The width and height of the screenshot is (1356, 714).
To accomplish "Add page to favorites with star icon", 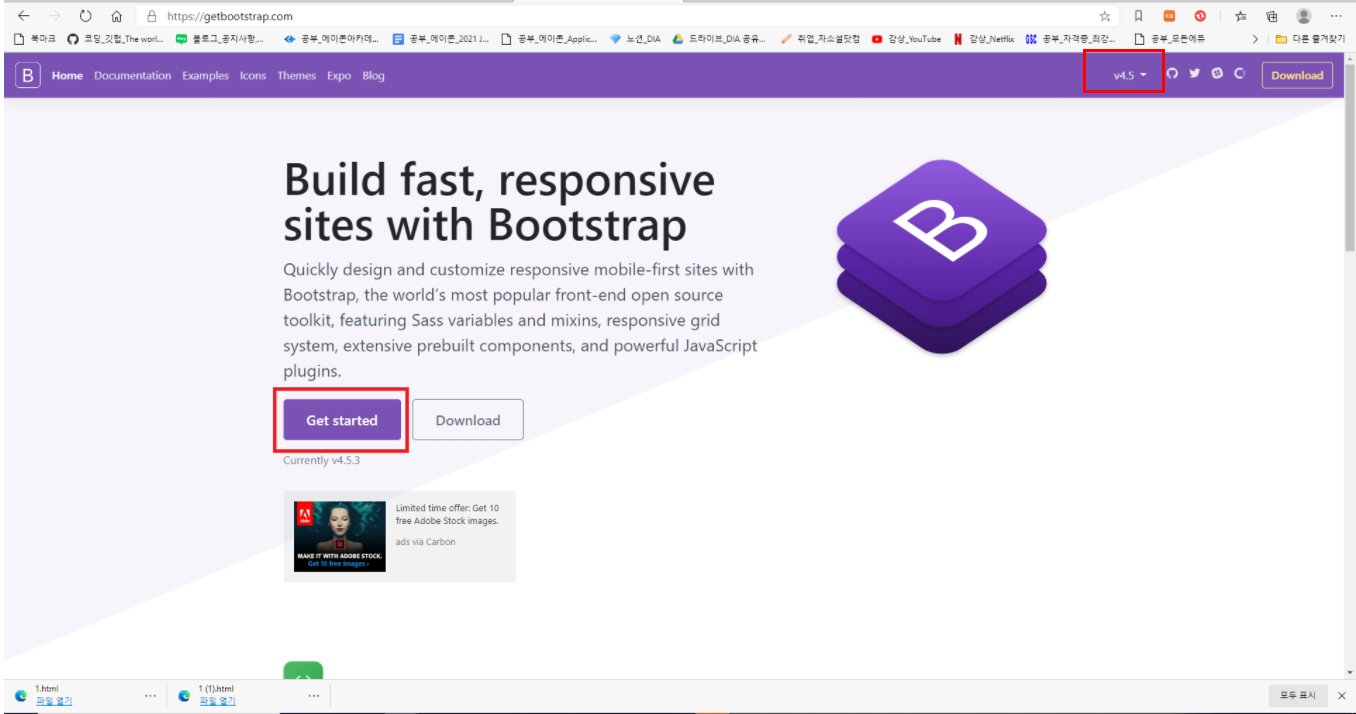I will coord(1105,16).
